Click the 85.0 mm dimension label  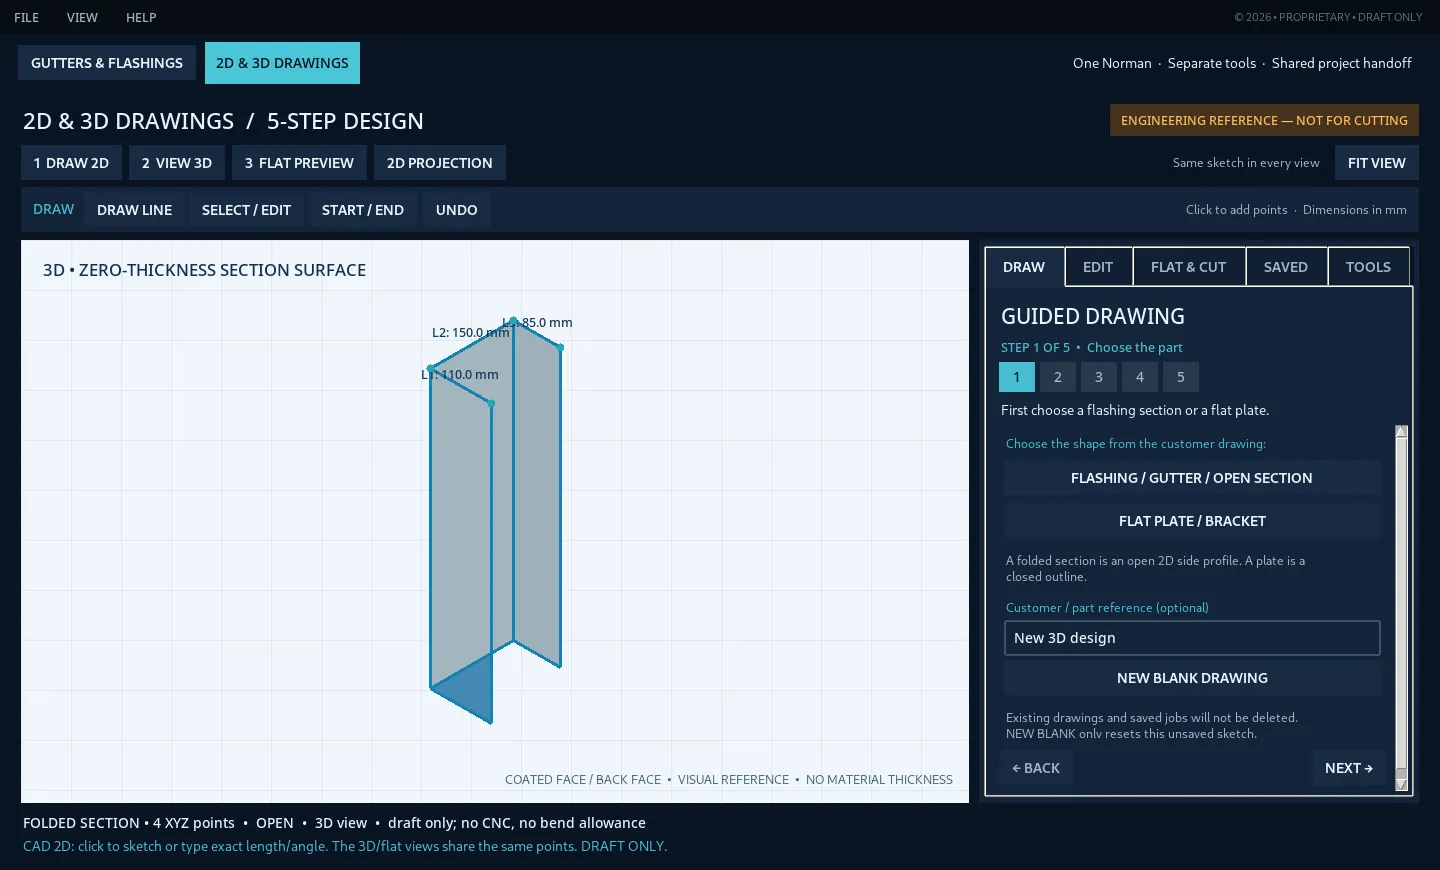point(538,323)
